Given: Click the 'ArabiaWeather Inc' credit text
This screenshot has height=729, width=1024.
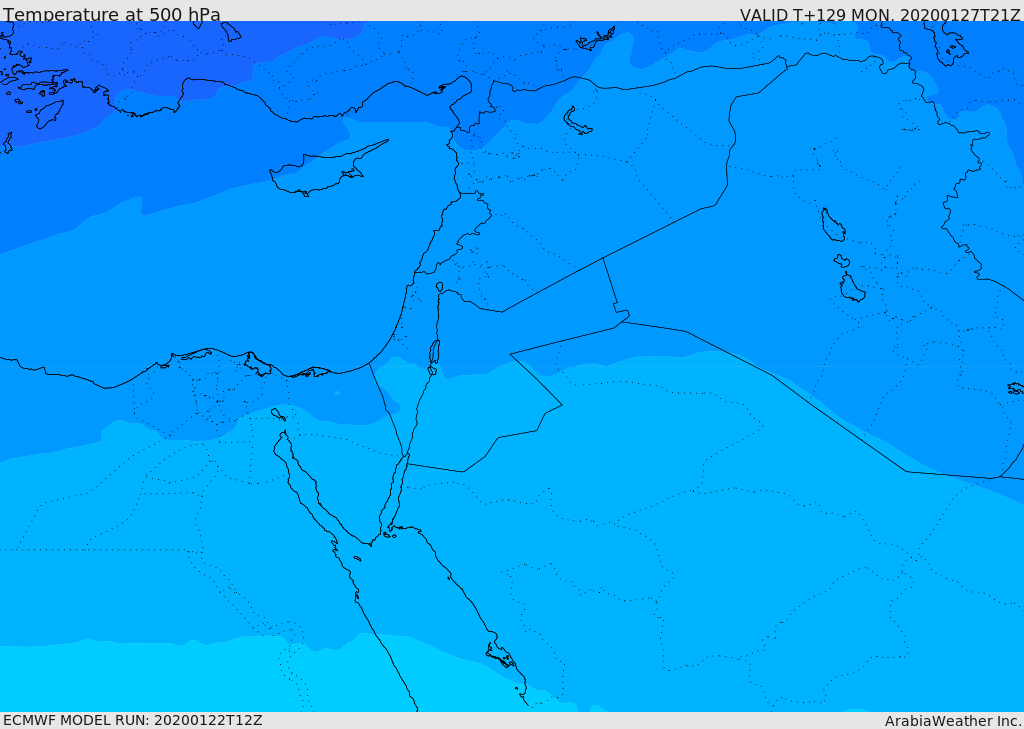Looking at the screenshot, I should (x=953, y=721).
